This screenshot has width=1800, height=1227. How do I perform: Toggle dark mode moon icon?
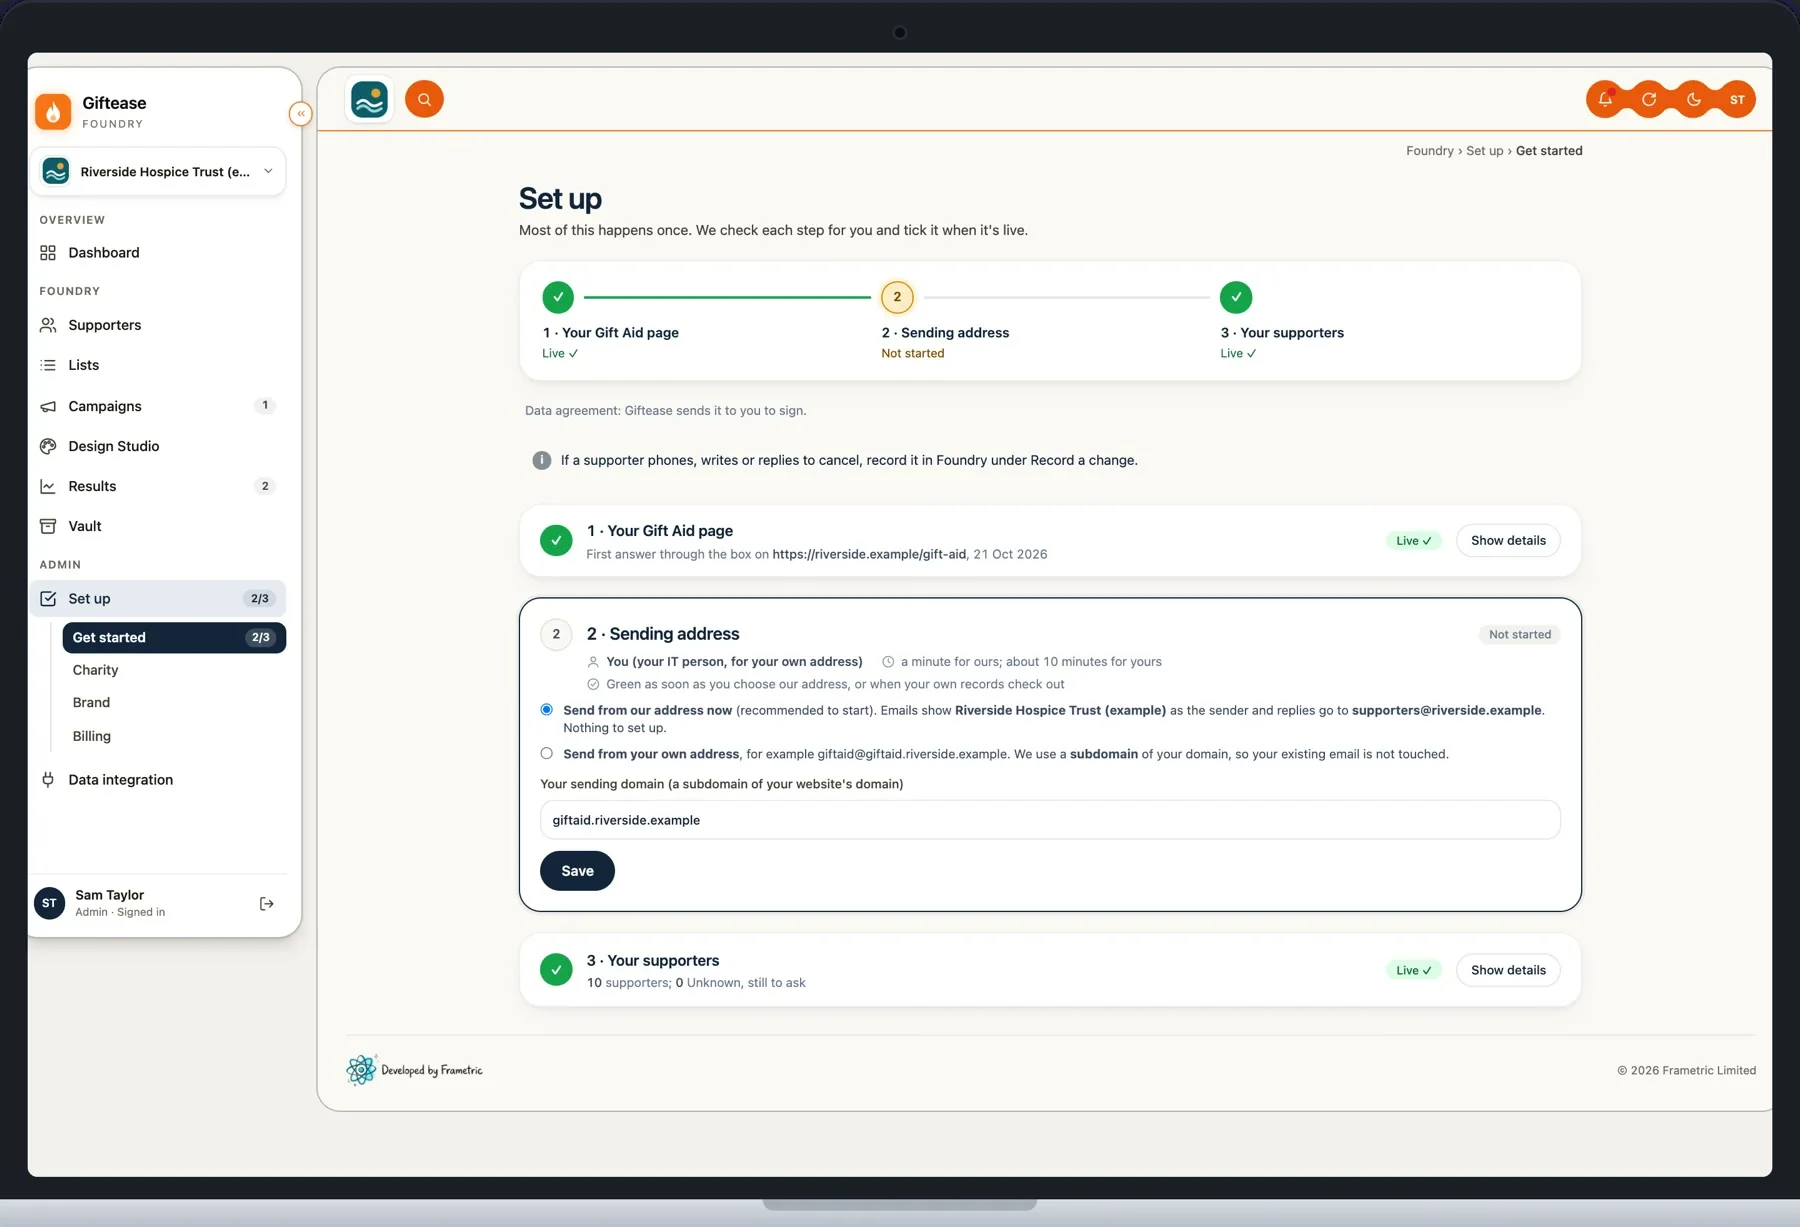(x=1693, y=99)
